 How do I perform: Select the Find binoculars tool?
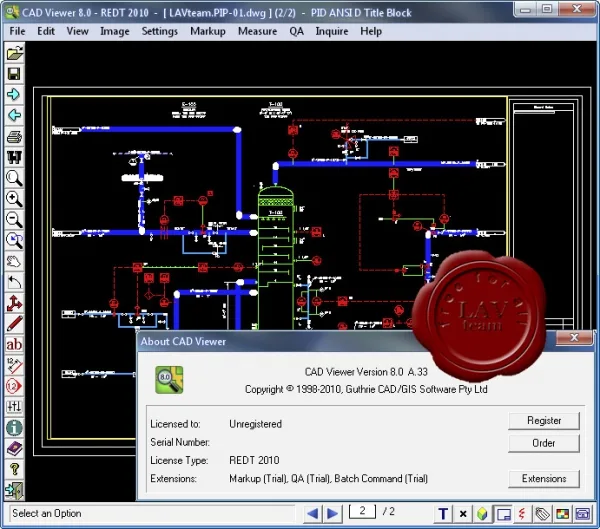(15, 157)
